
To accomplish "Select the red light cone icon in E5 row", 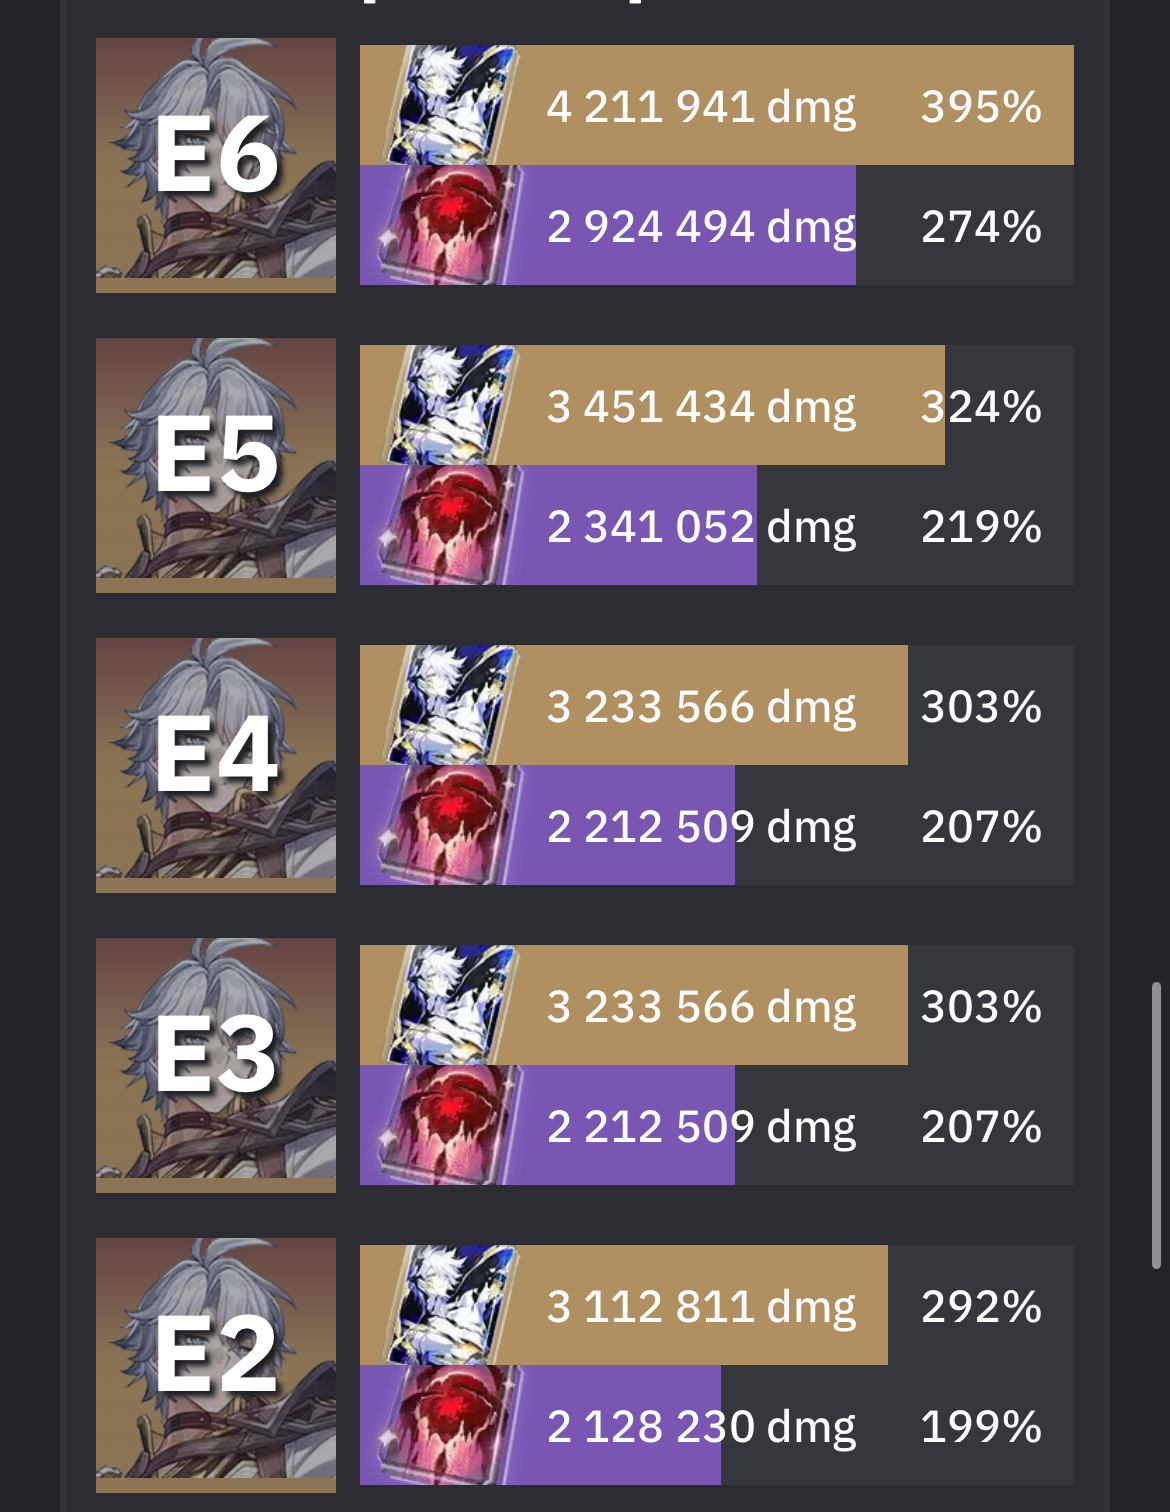I will 448,525.
